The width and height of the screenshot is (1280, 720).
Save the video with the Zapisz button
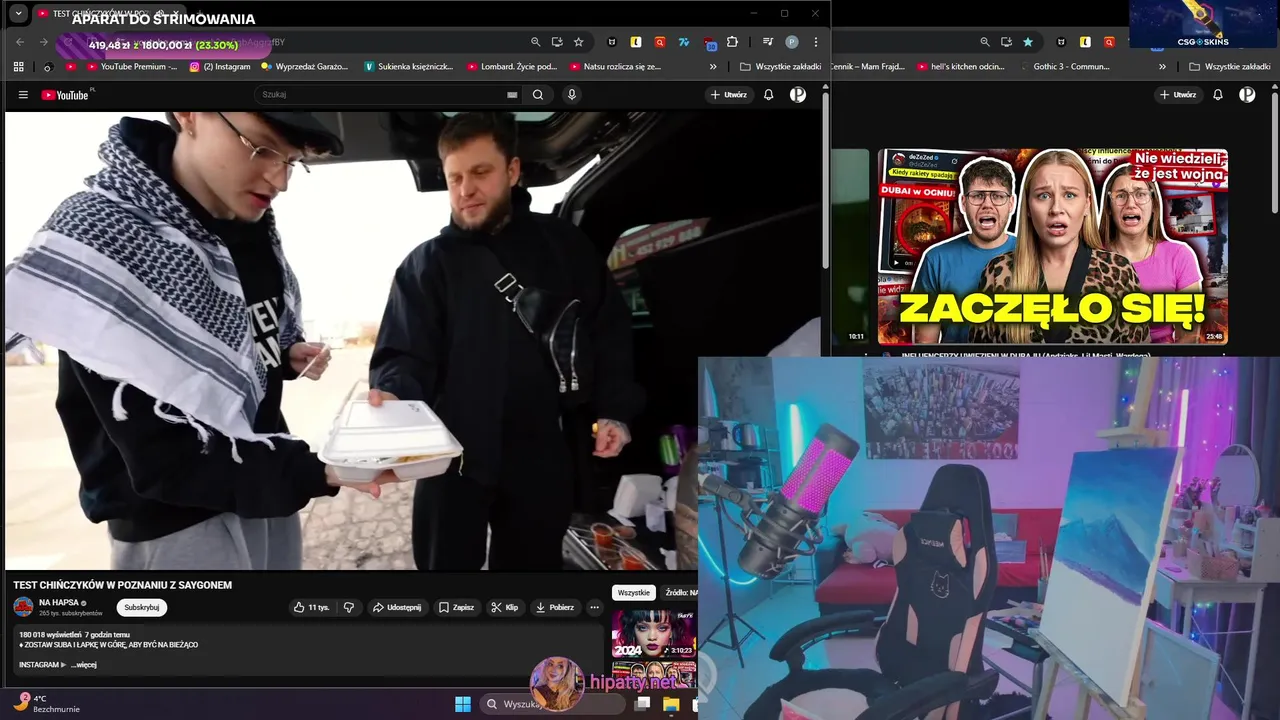pyautogui.click(x=457, y=607)
